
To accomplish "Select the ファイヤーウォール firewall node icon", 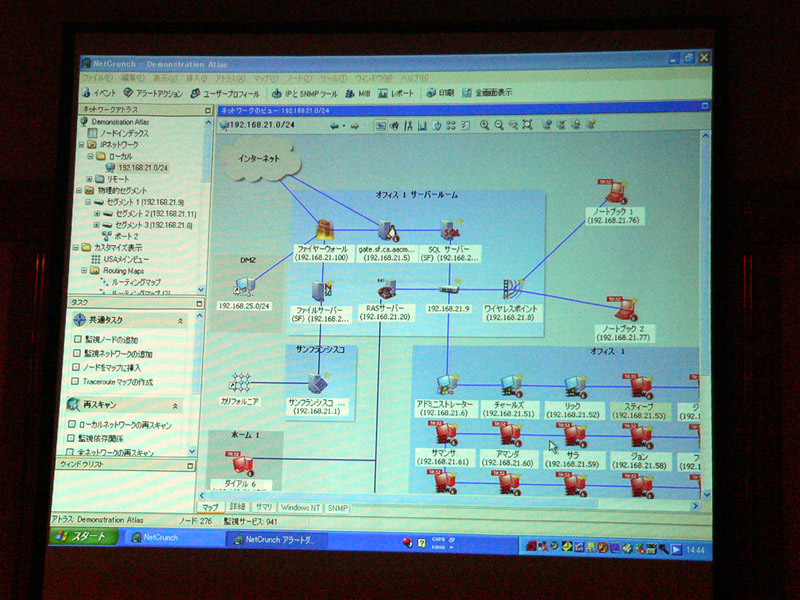I will point(324,231).
